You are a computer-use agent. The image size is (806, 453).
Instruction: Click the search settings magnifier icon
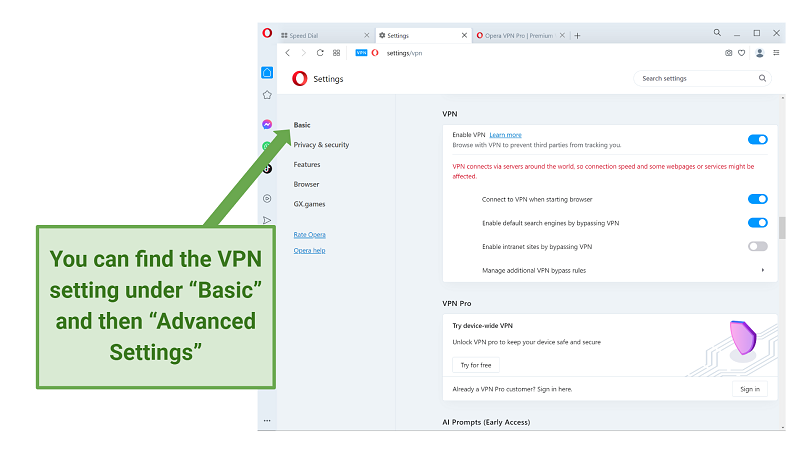click(762, 78)
